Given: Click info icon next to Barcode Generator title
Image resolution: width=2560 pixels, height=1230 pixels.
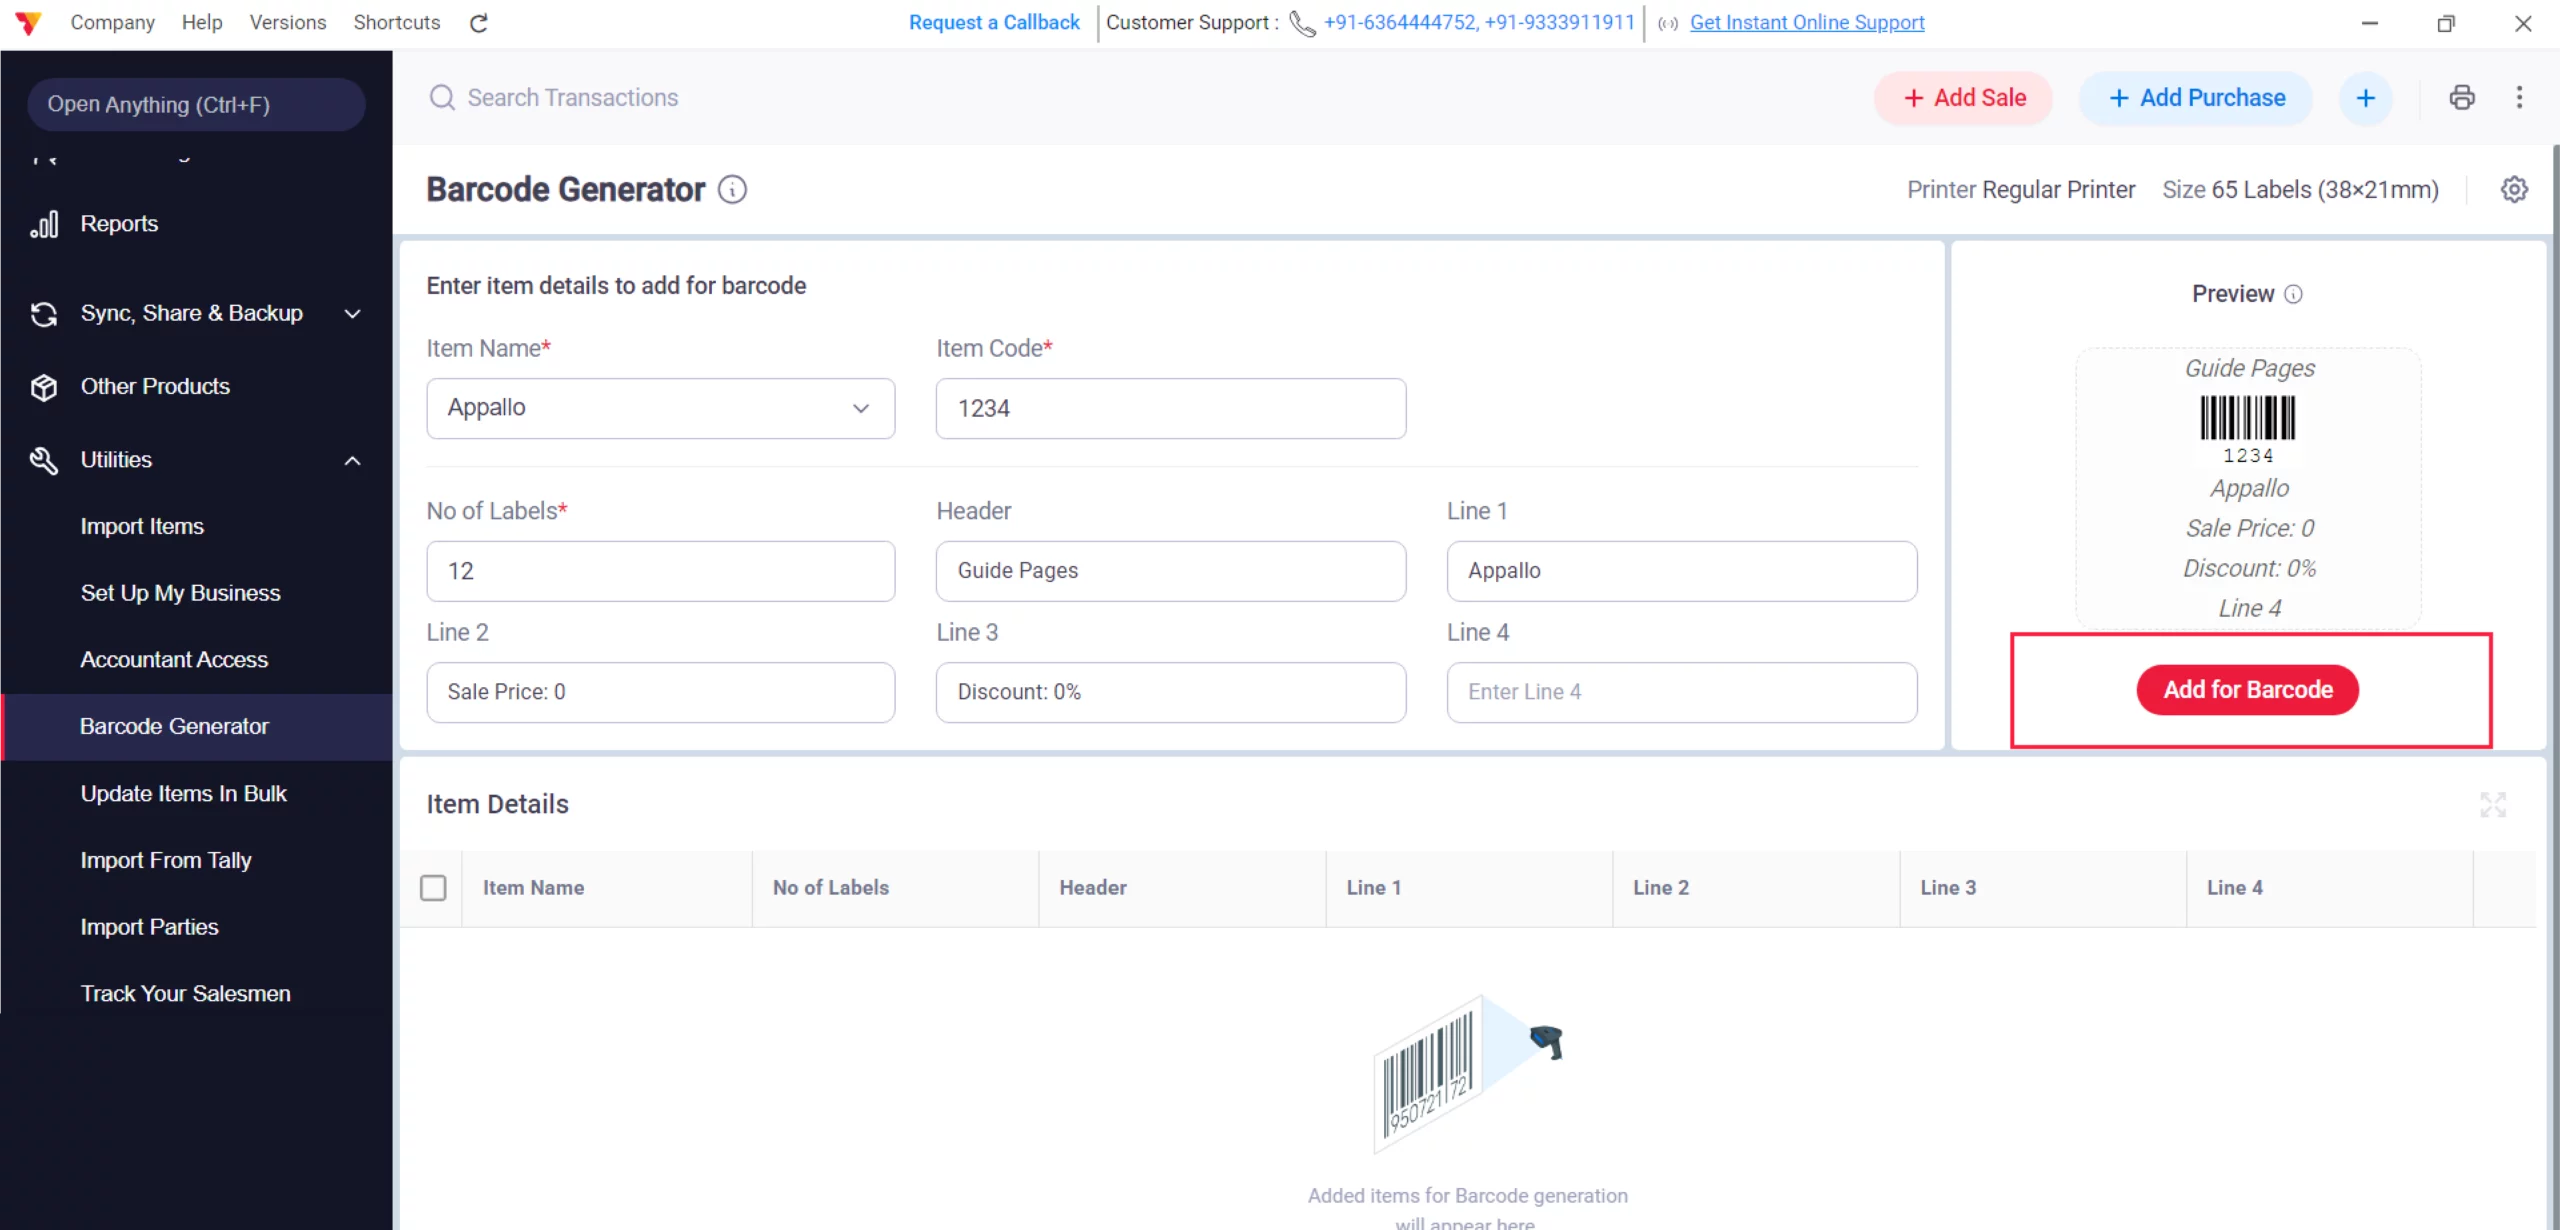Looking at the screenshot, I should [x=733, y=189].
